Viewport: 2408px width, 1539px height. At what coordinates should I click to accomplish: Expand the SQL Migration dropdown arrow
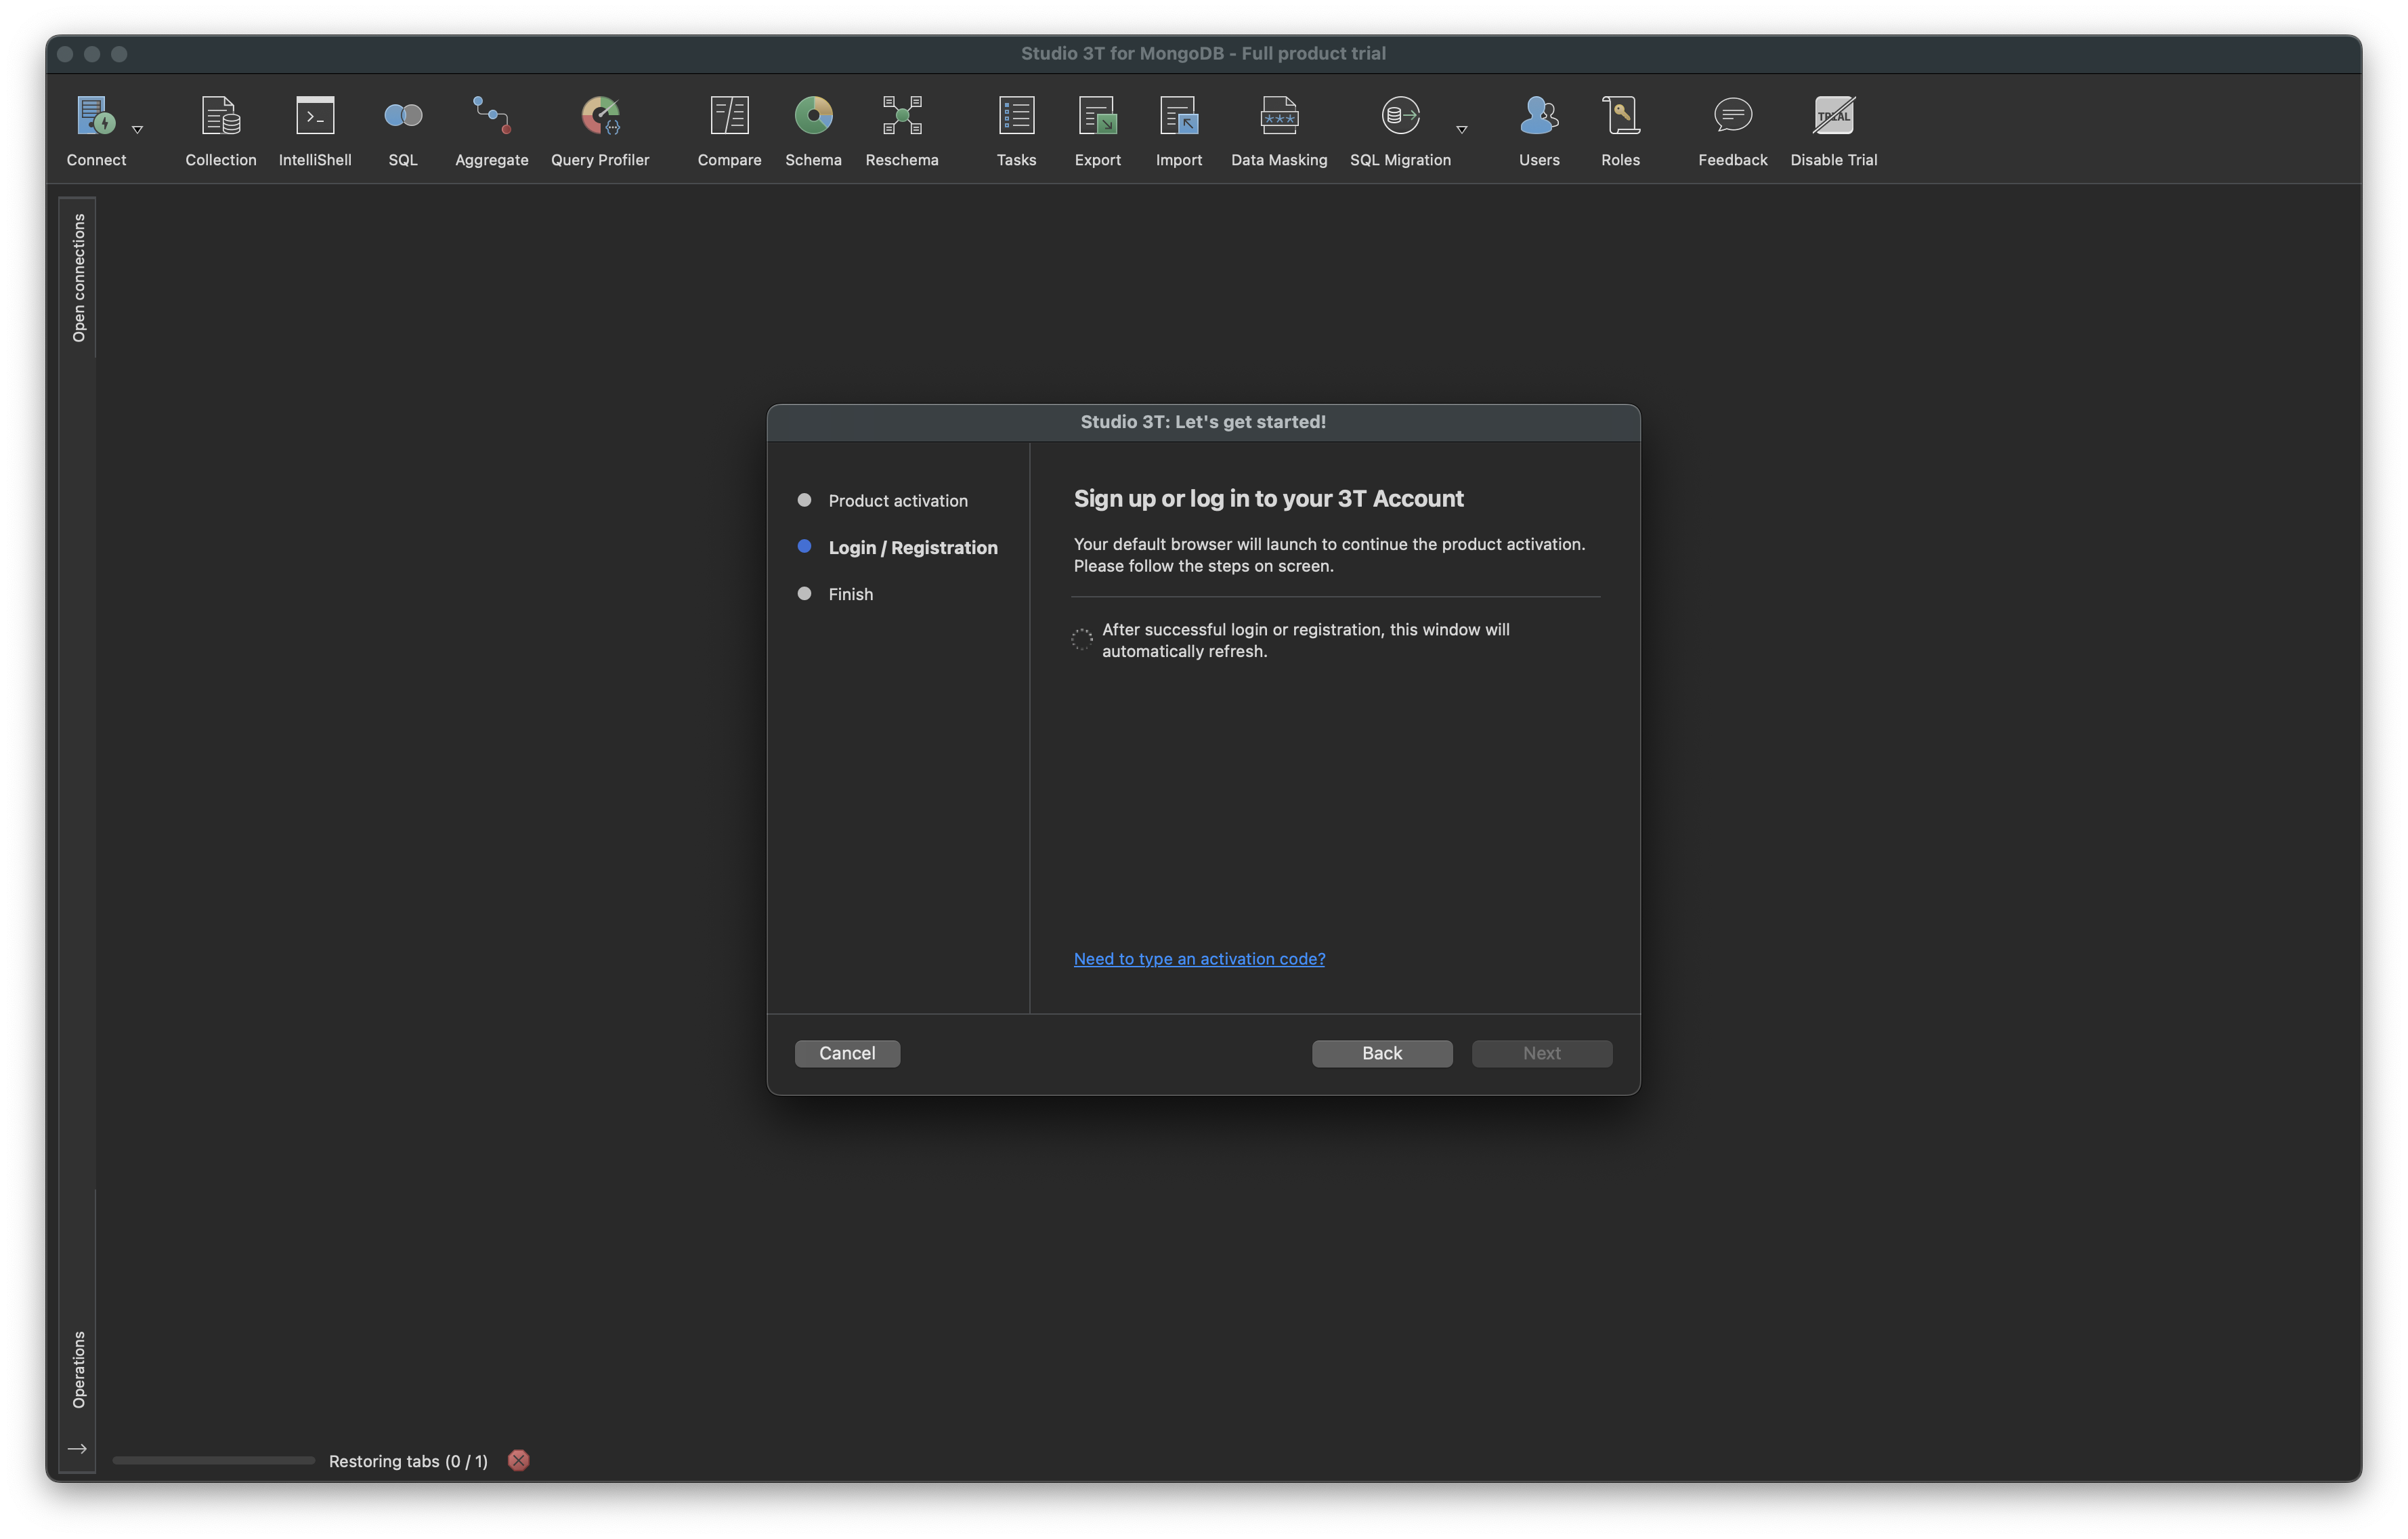pos(1462,129)
